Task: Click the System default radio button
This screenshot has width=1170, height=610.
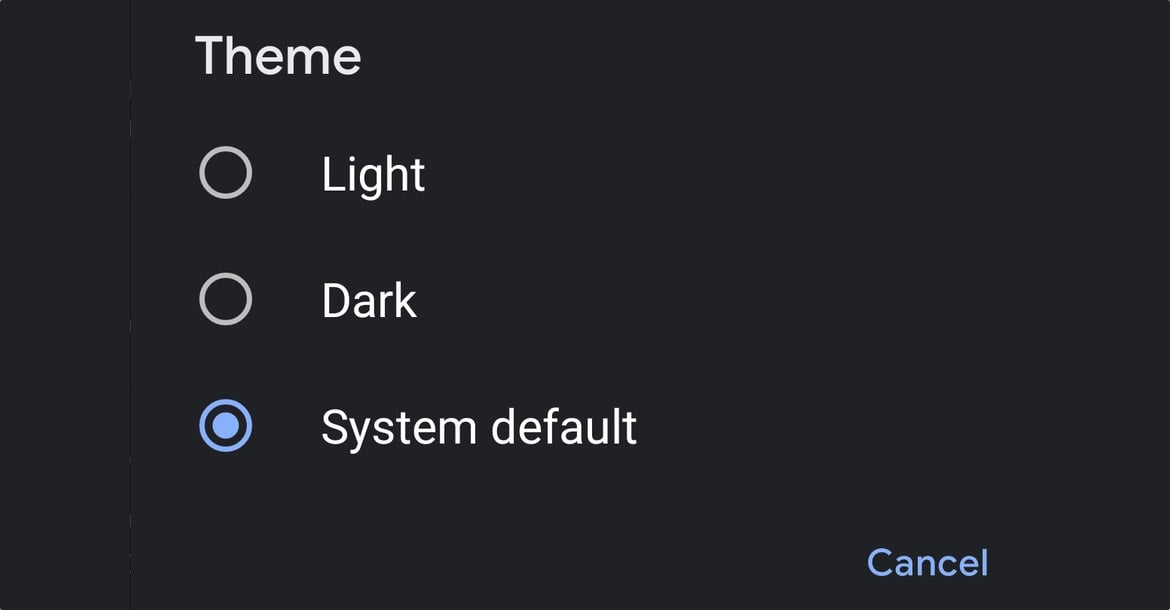Action: 225,426
